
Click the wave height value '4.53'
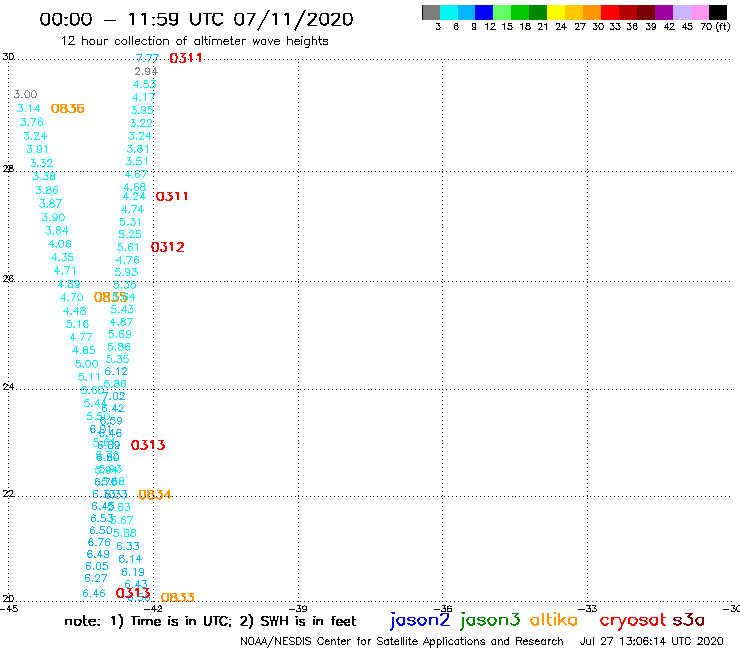[144, 84]
